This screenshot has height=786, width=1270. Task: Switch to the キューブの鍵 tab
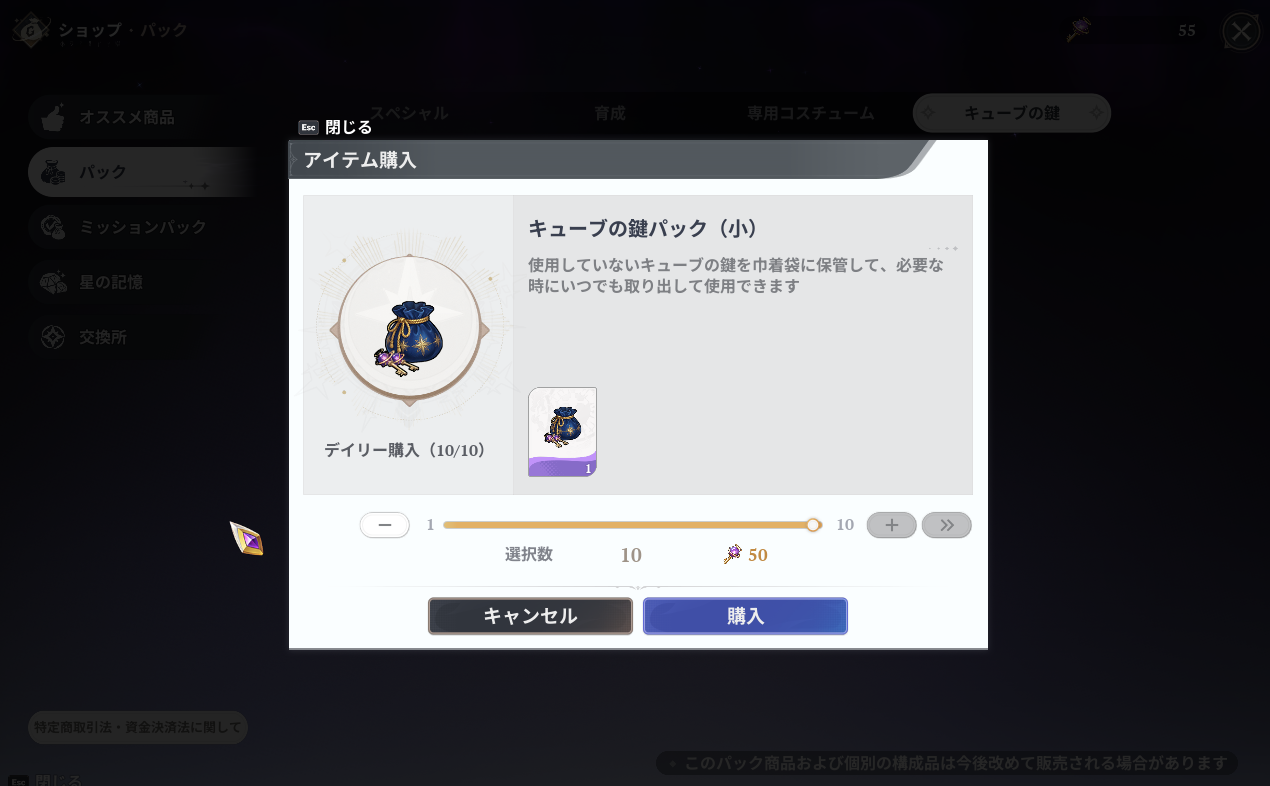pyautogui.click(x=1012, y=113)
